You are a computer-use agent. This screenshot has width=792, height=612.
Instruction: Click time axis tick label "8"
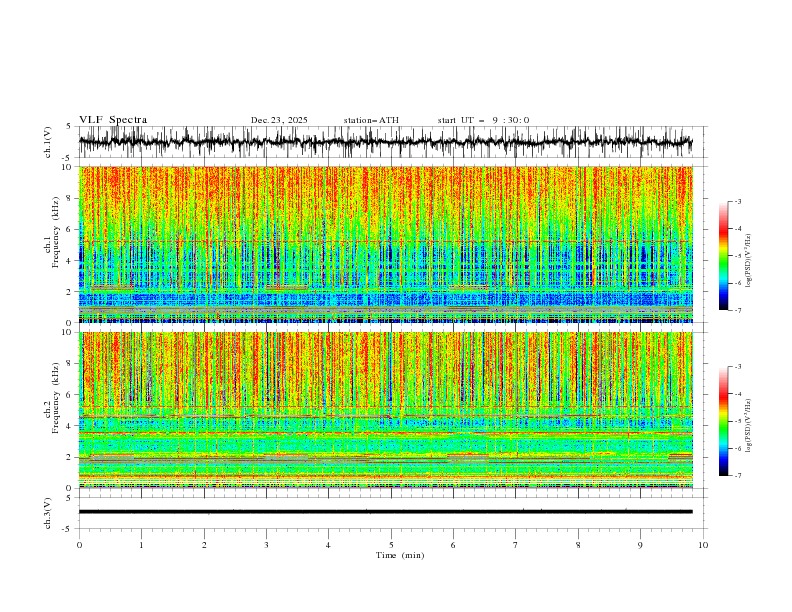[578, 545]
